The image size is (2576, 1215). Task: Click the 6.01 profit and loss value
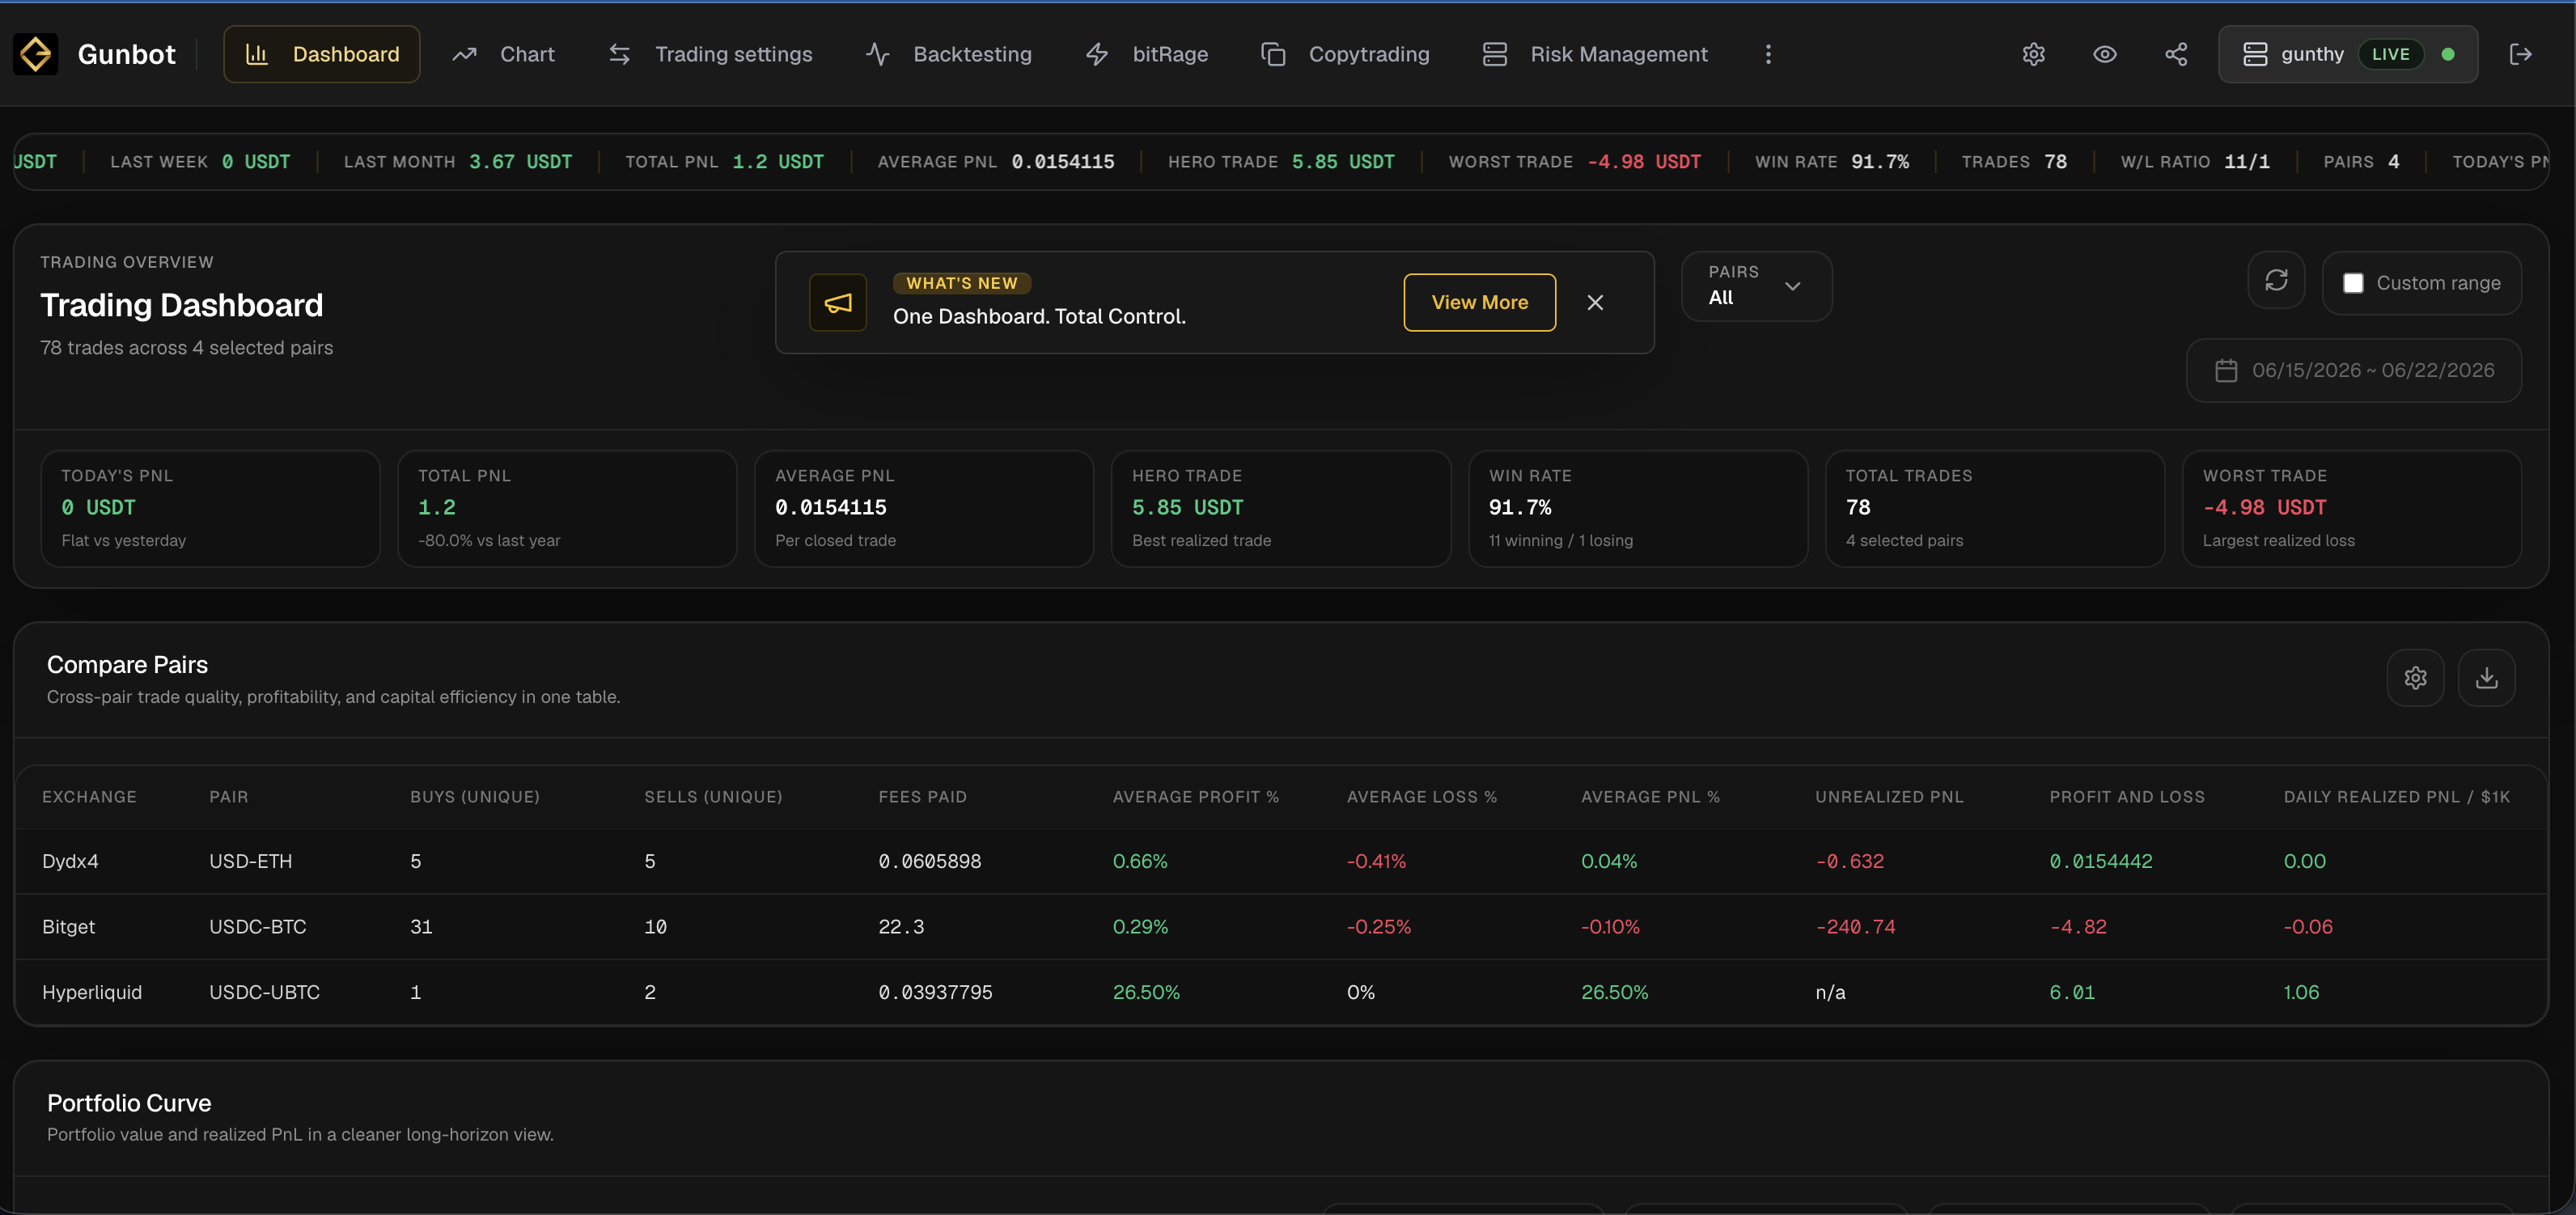(2072, 992)
